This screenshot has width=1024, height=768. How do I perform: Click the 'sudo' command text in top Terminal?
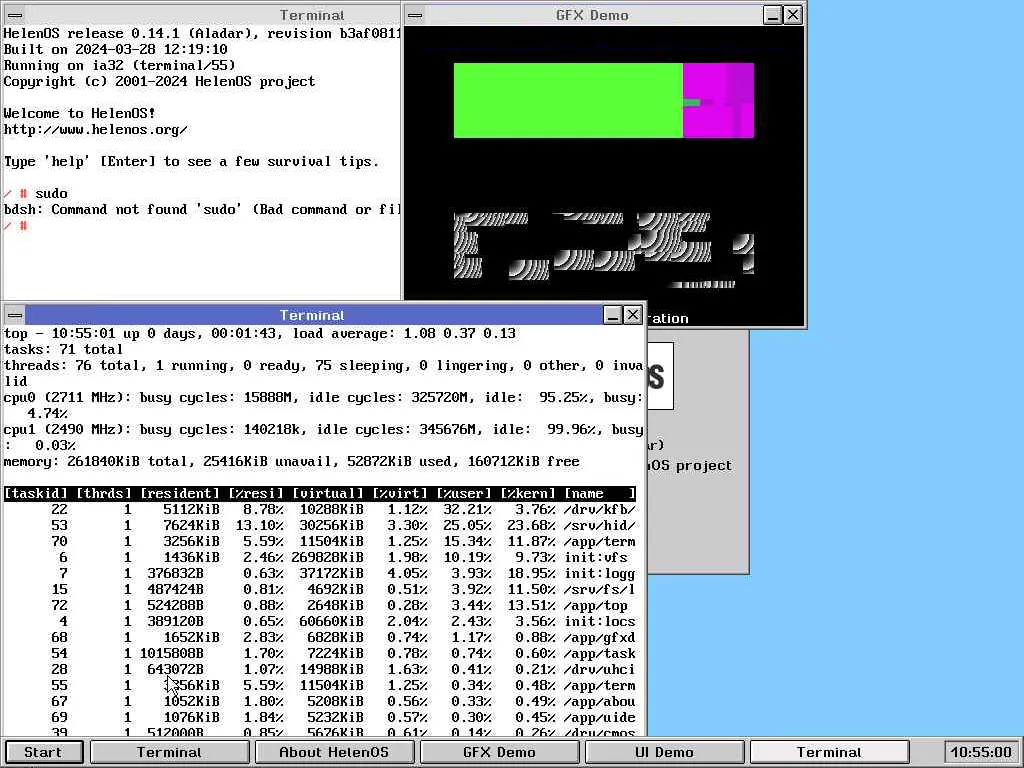coord(52,193)
